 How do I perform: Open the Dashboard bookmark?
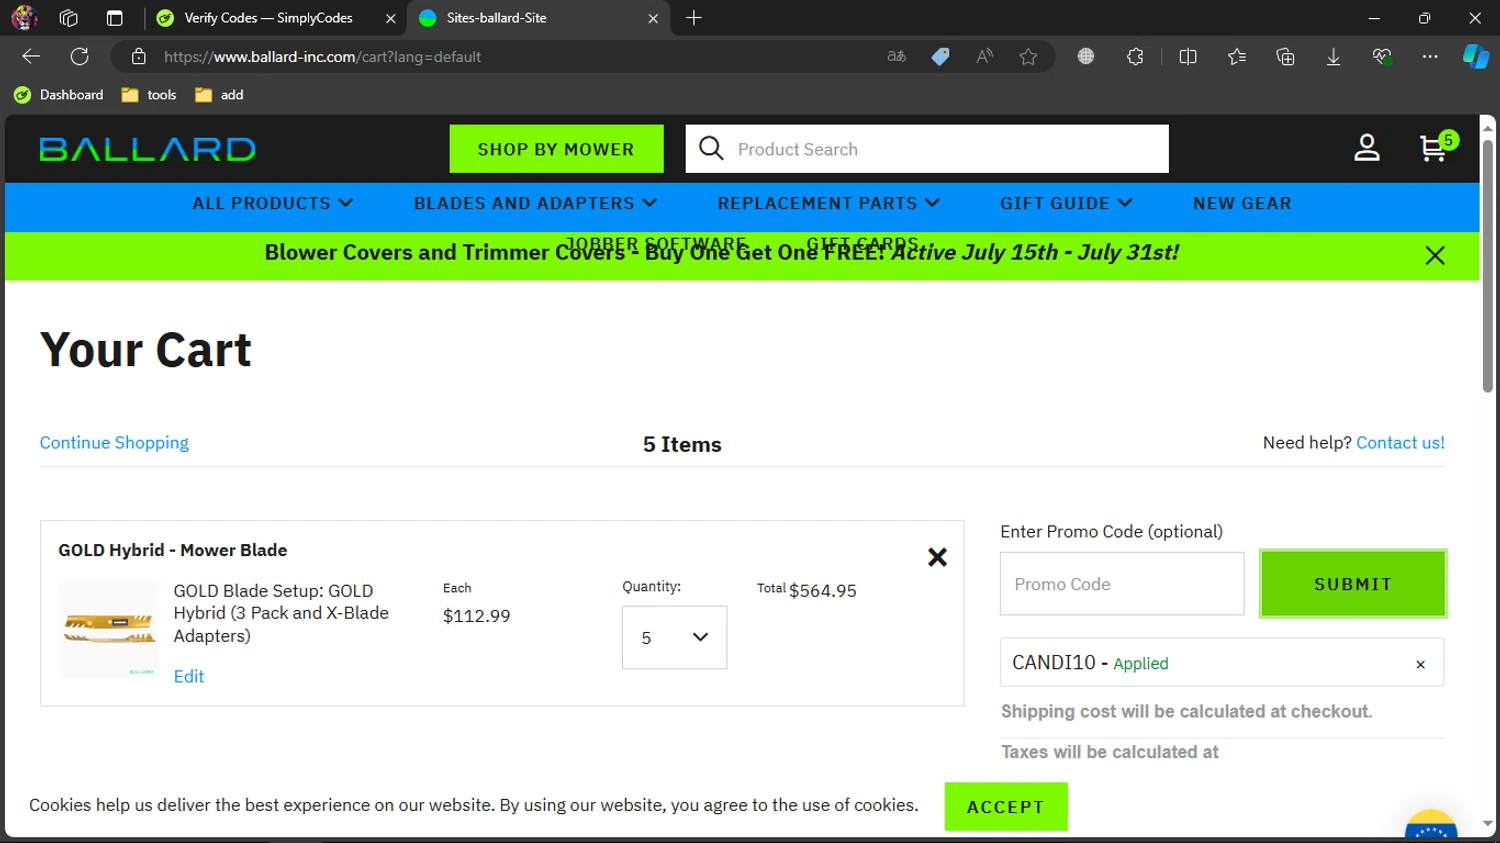59,95
